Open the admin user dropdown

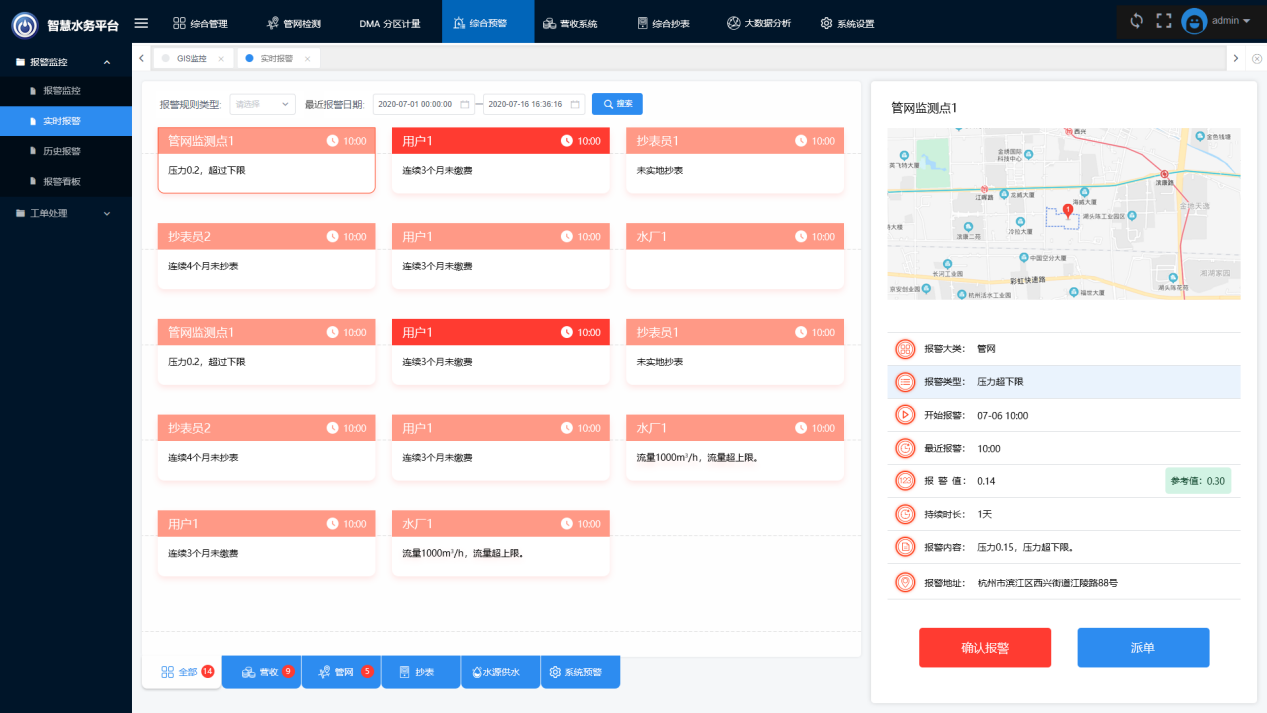[1246, 21]
